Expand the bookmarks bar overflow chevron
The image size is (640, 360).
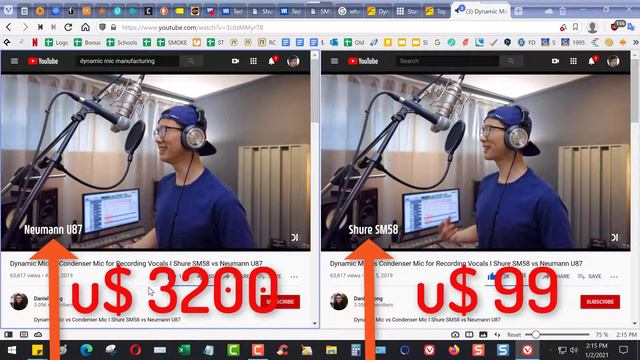tap(635, 42)
